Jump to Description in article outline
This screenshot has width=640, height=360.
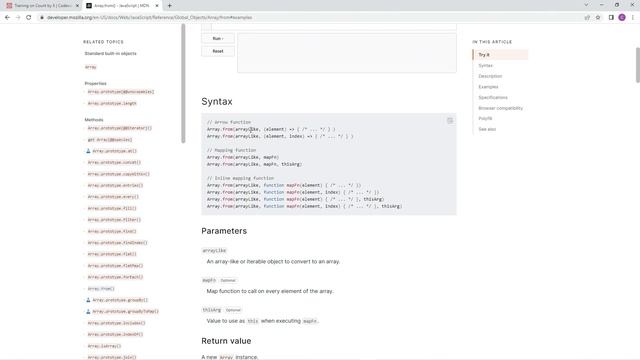pos(490,76)
